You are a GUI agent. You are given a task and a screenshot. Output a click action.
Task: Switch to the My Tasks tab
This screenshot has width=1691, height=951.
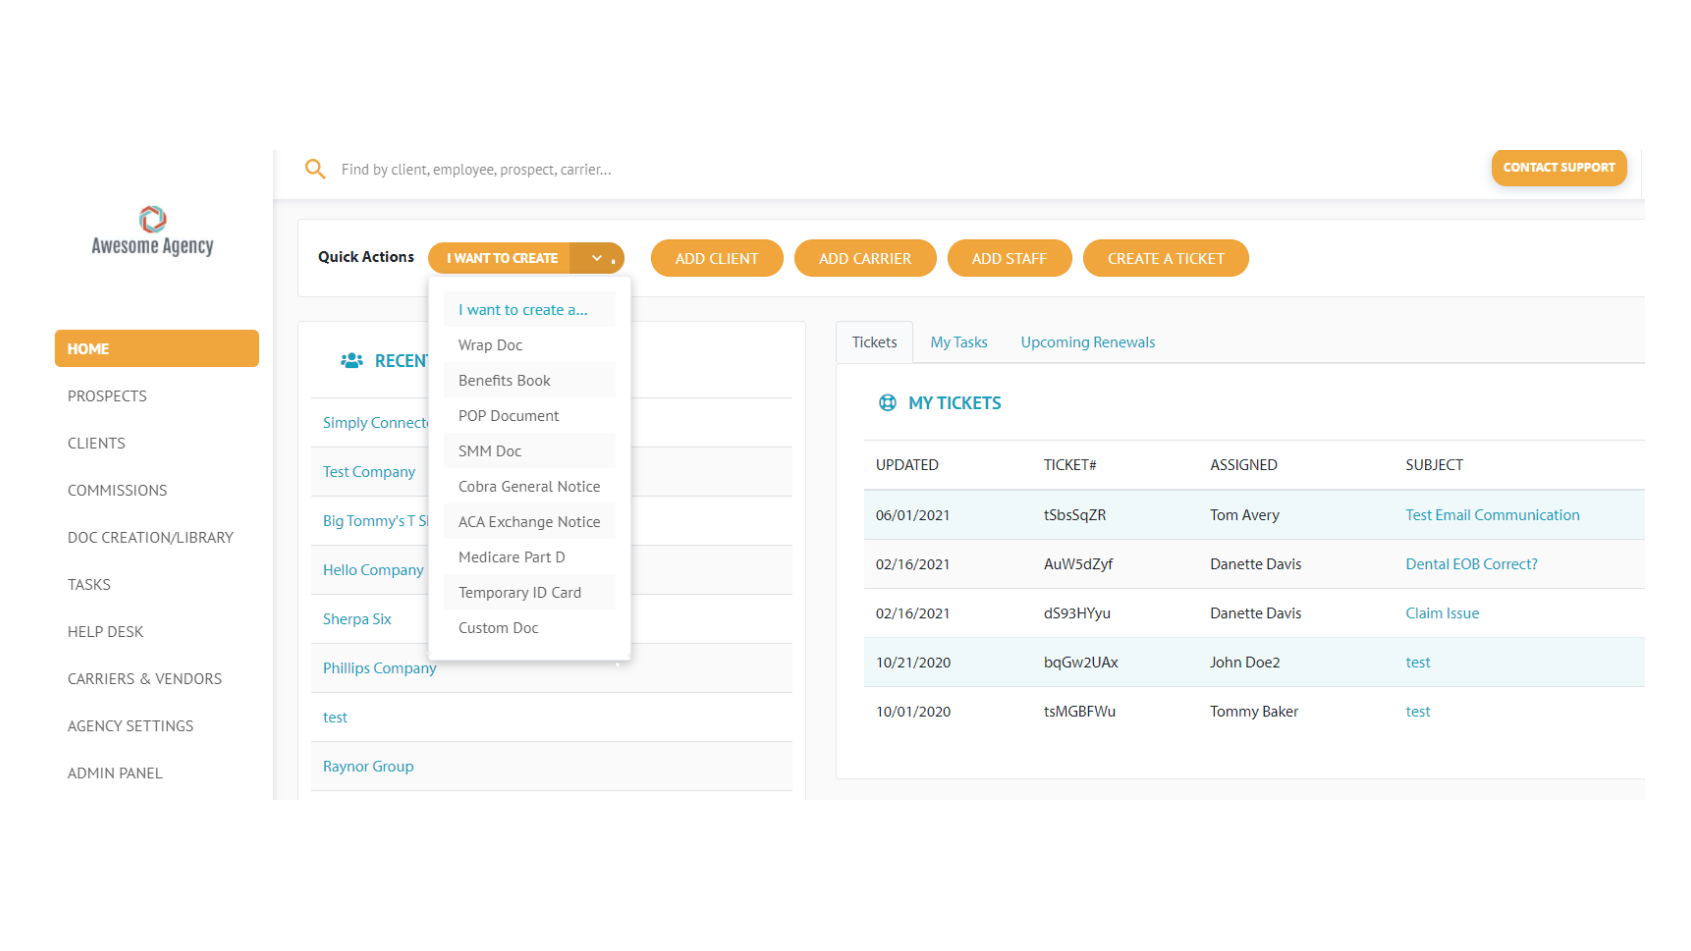point(958,342)
